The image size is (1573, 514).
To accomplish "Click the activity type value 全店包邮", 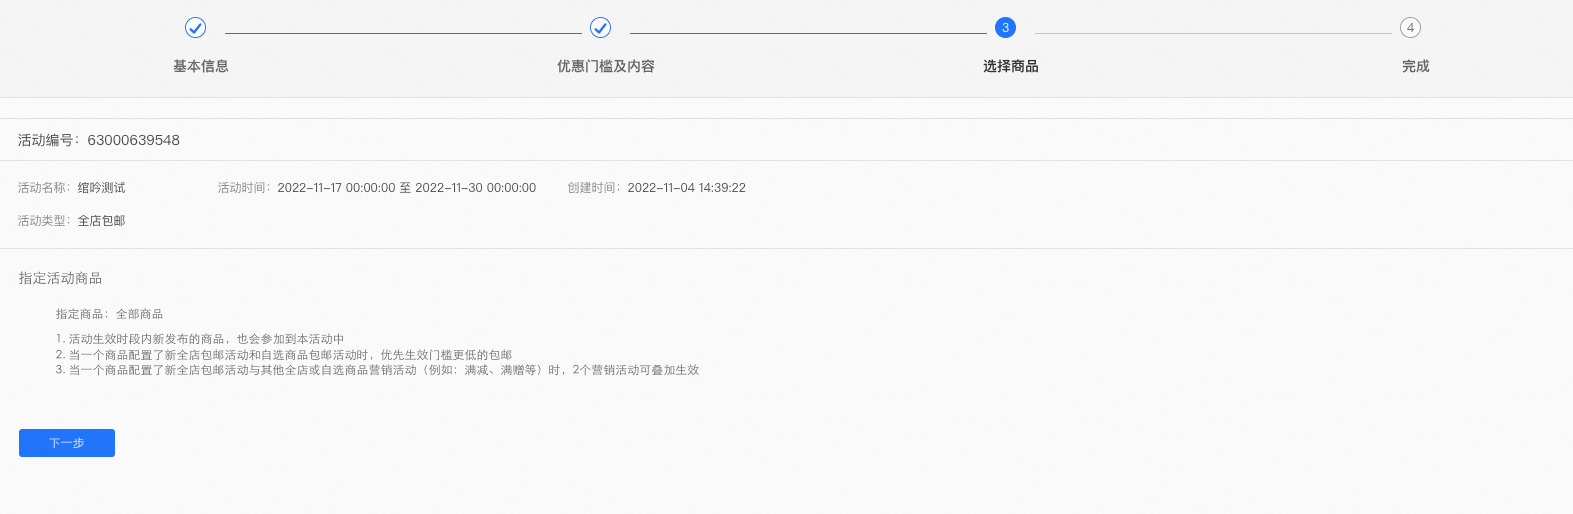I will [102, 221].
